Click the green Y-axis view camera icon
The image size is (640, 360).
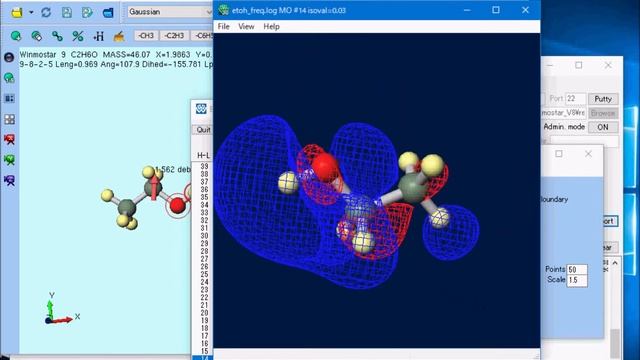tap(9, 160)
